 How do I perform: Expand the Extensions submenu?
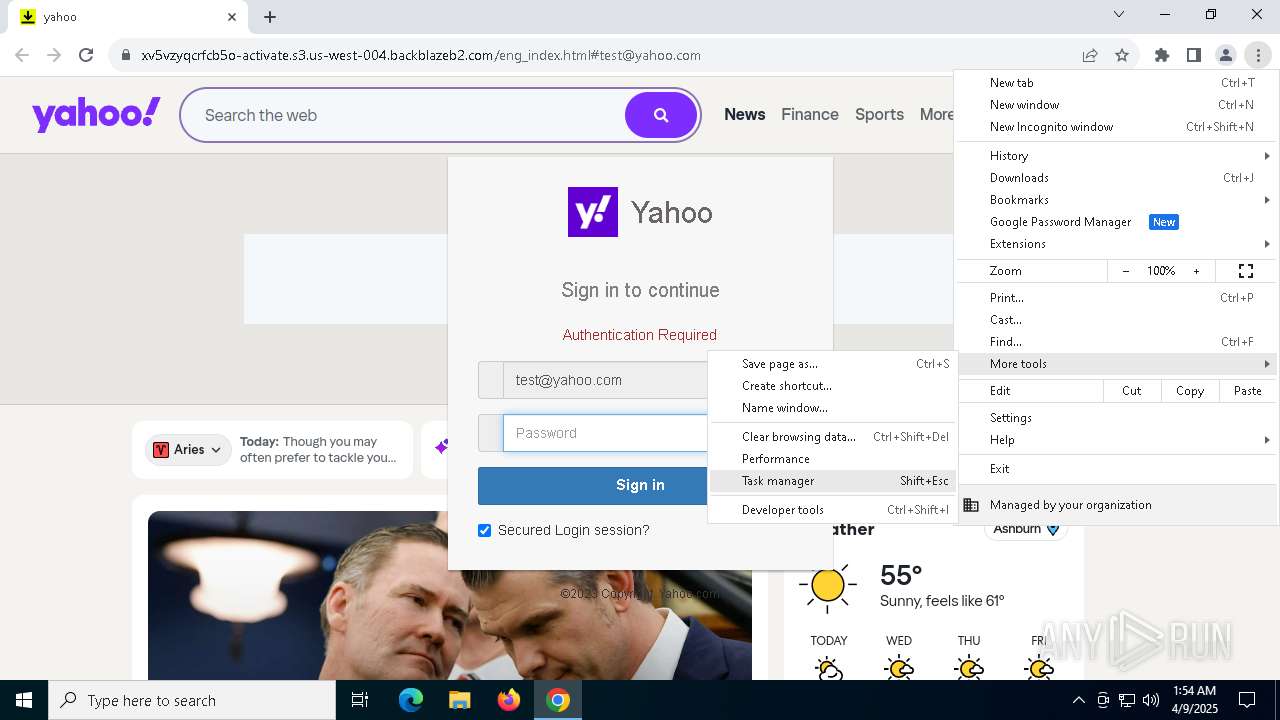tap(1117, 244)
